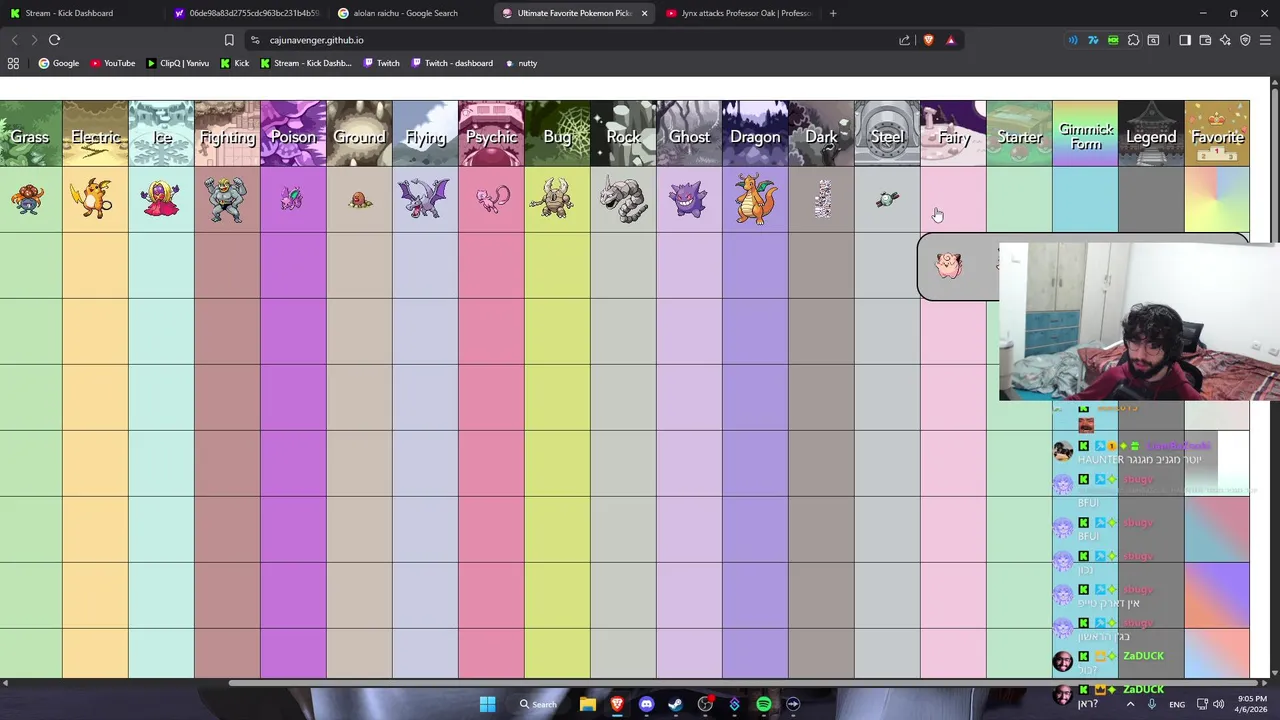
Task: Click the 7TV extension icon
Action: click(x=1093, y=40)
